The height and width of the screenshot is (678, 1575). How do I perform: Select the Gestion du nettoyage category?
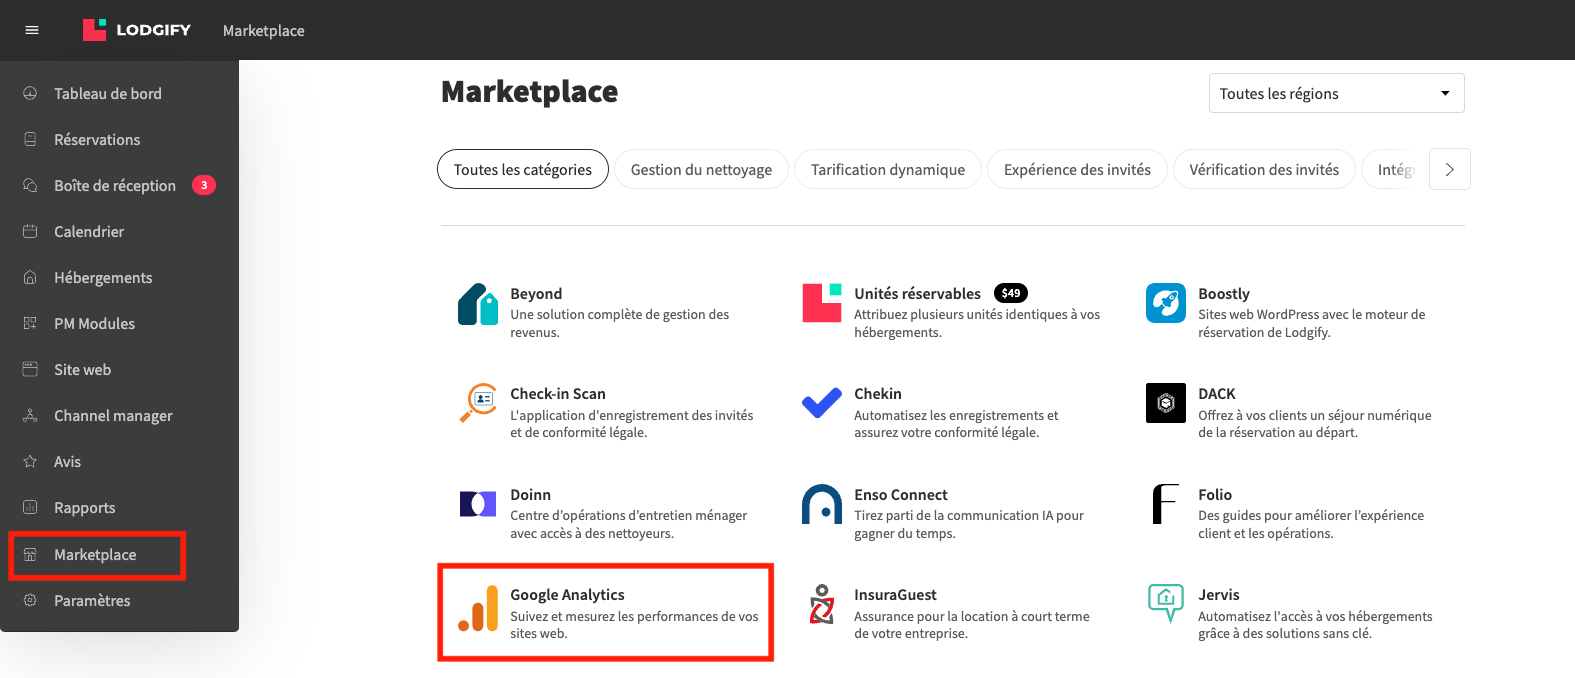pos(701,169)
